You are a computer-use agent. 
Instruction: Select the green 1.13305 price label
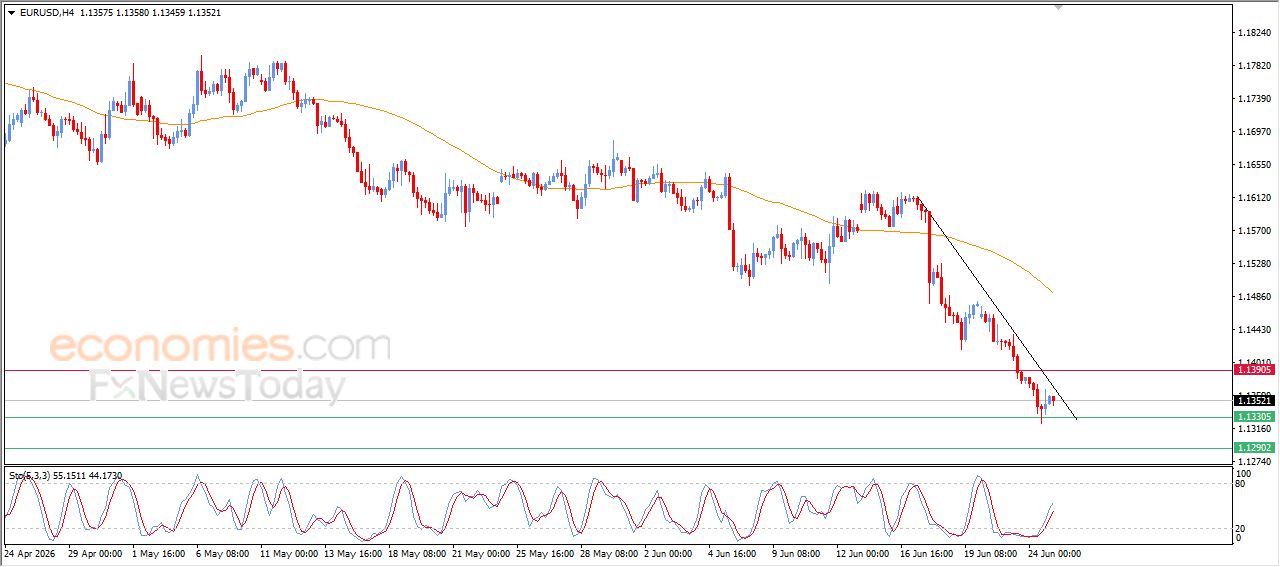pos(1254,417)
